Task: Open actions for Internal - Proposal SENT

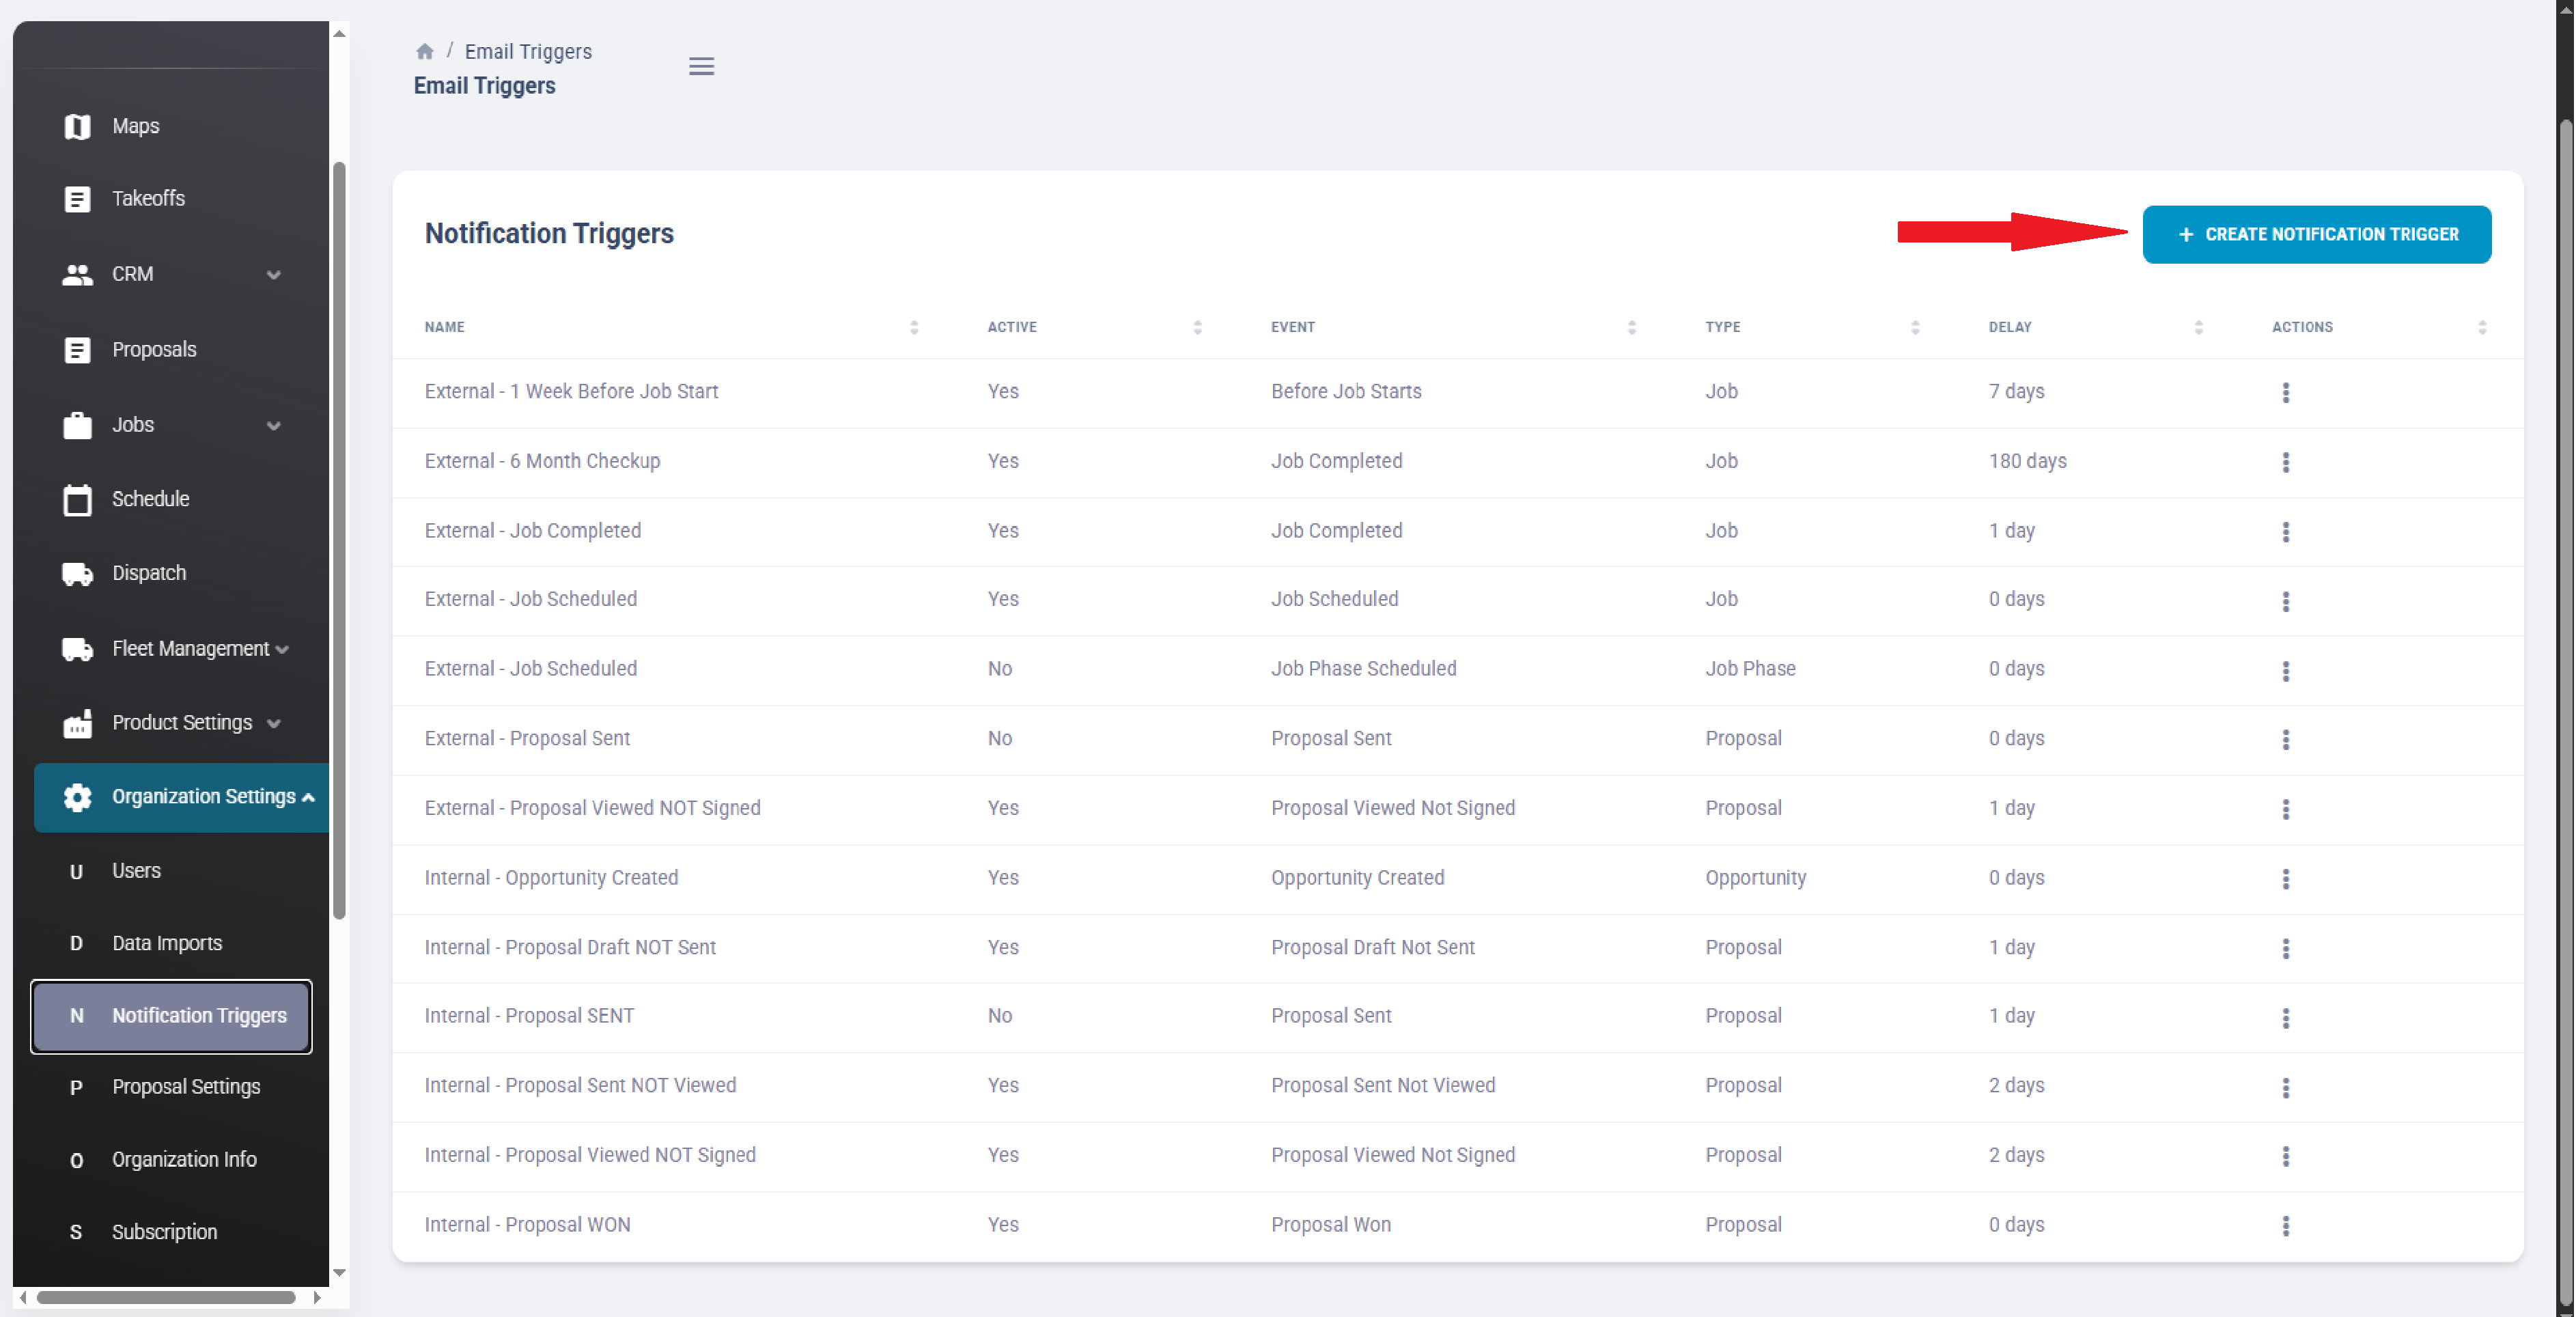Action: 2285,1018
